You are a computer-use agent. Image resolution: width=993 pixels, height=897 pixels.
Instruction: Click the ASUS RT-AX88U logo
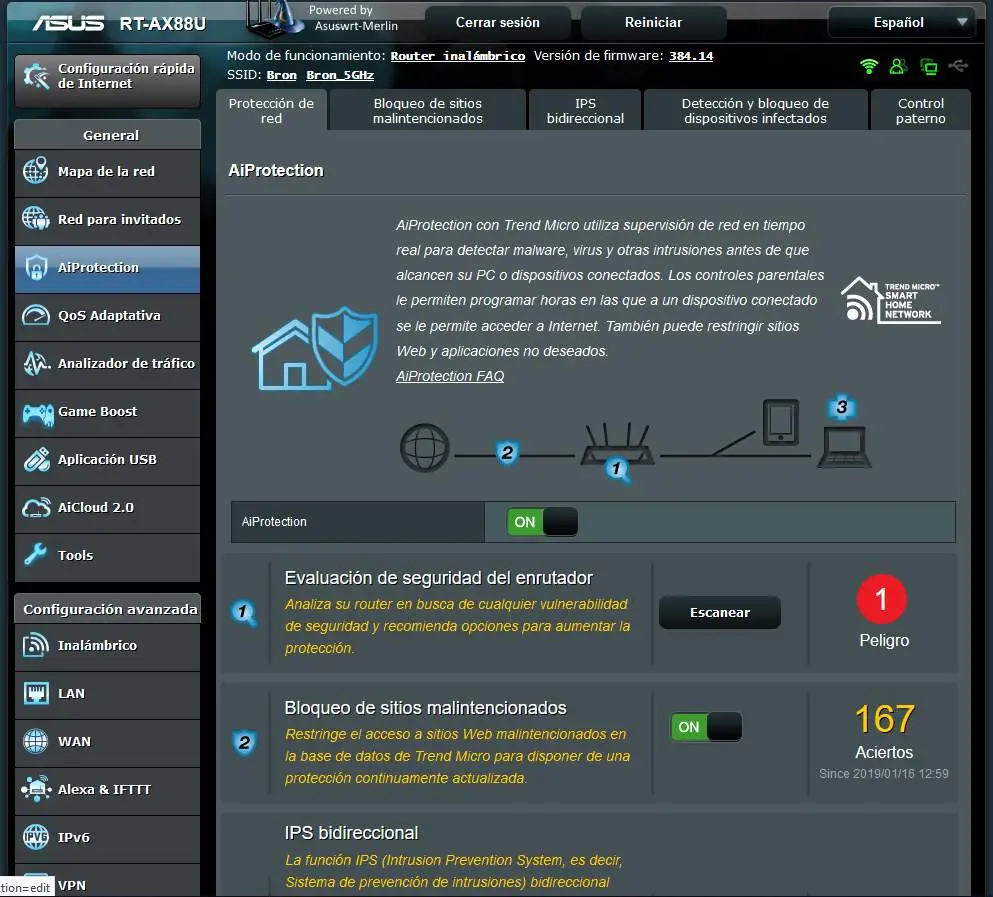click(x=118, y=23)
